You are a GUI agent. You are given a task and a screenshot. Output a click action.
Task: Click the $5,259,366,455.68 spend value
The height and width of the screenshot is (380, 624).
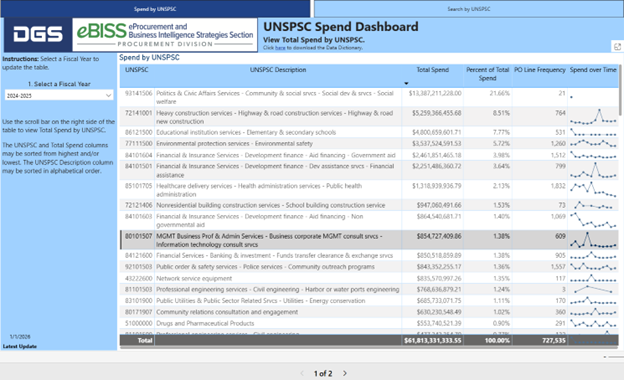437,113
